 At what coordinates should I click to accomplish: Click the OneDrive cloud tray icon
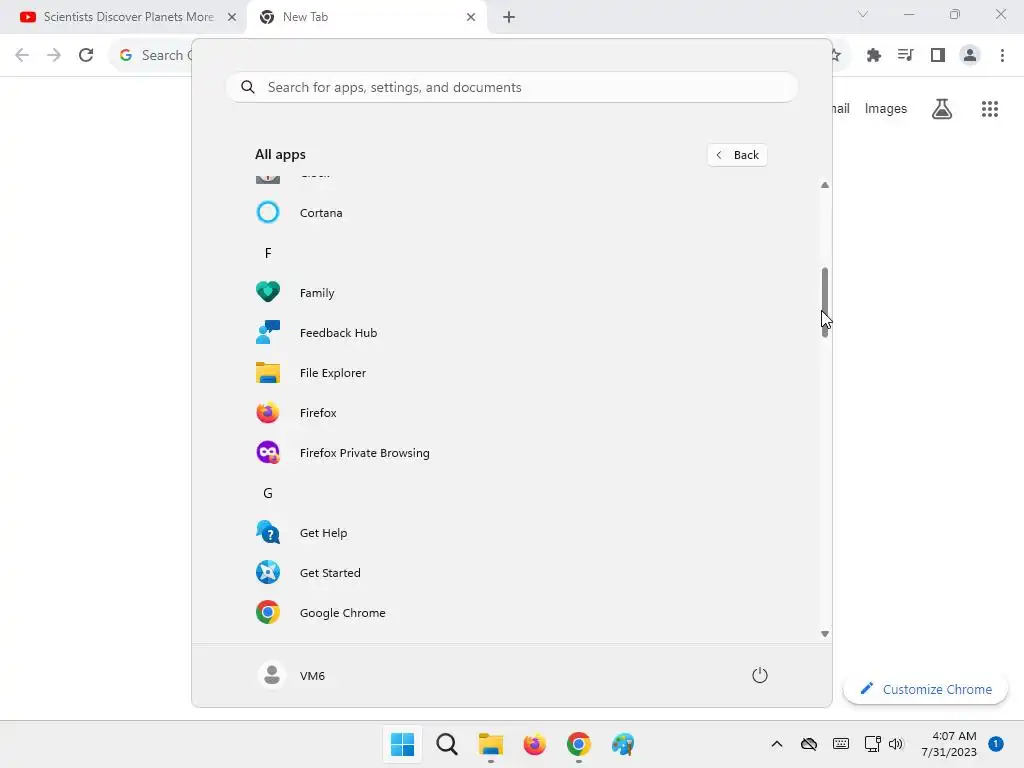[809, 744]
